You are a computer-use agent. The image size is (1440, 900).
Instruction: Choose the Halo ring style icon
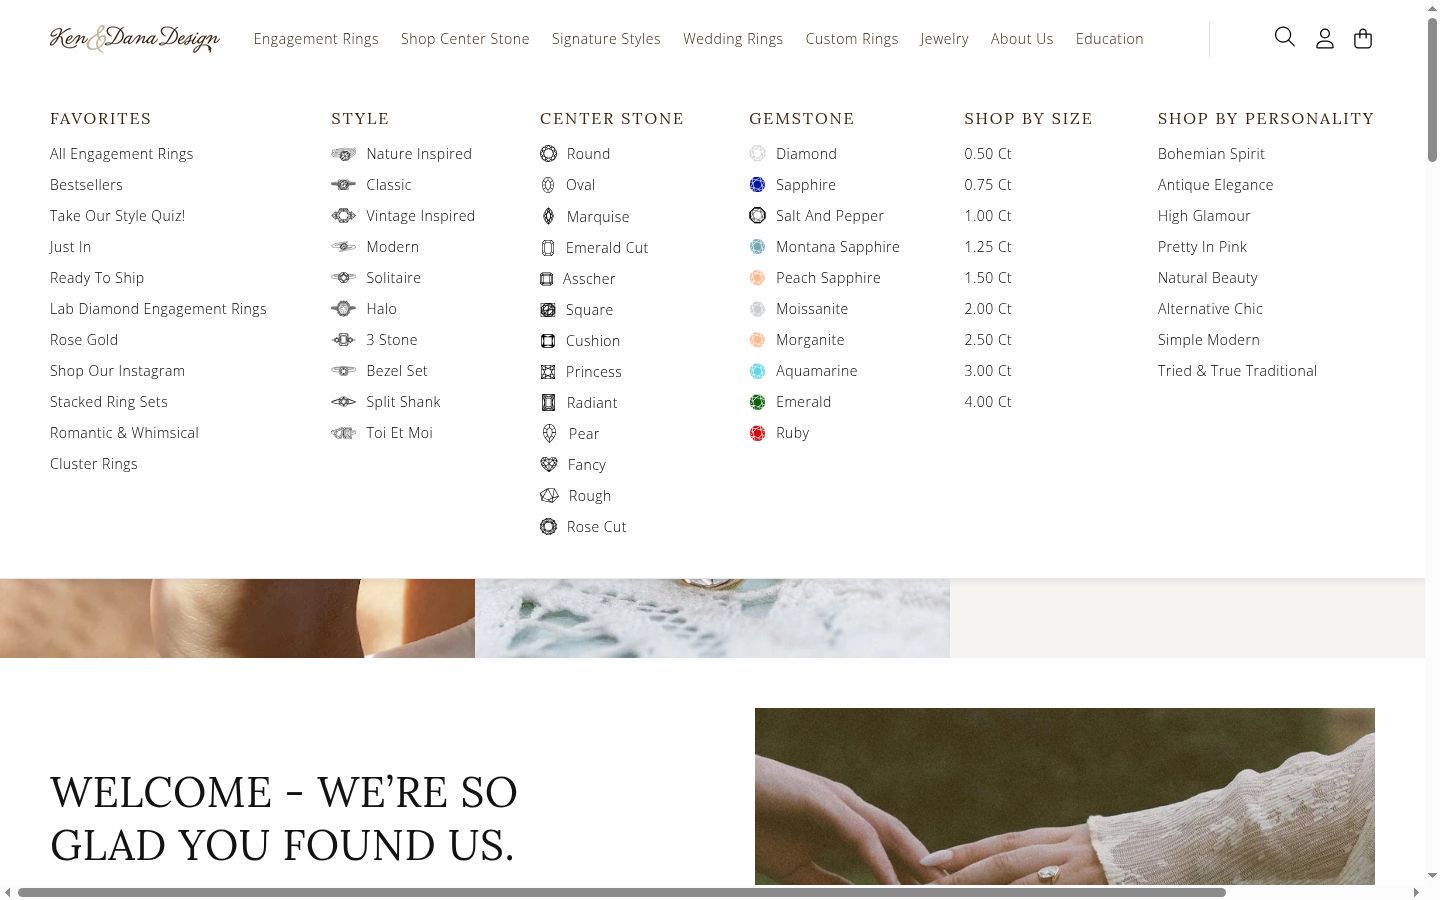click(343, 309)
